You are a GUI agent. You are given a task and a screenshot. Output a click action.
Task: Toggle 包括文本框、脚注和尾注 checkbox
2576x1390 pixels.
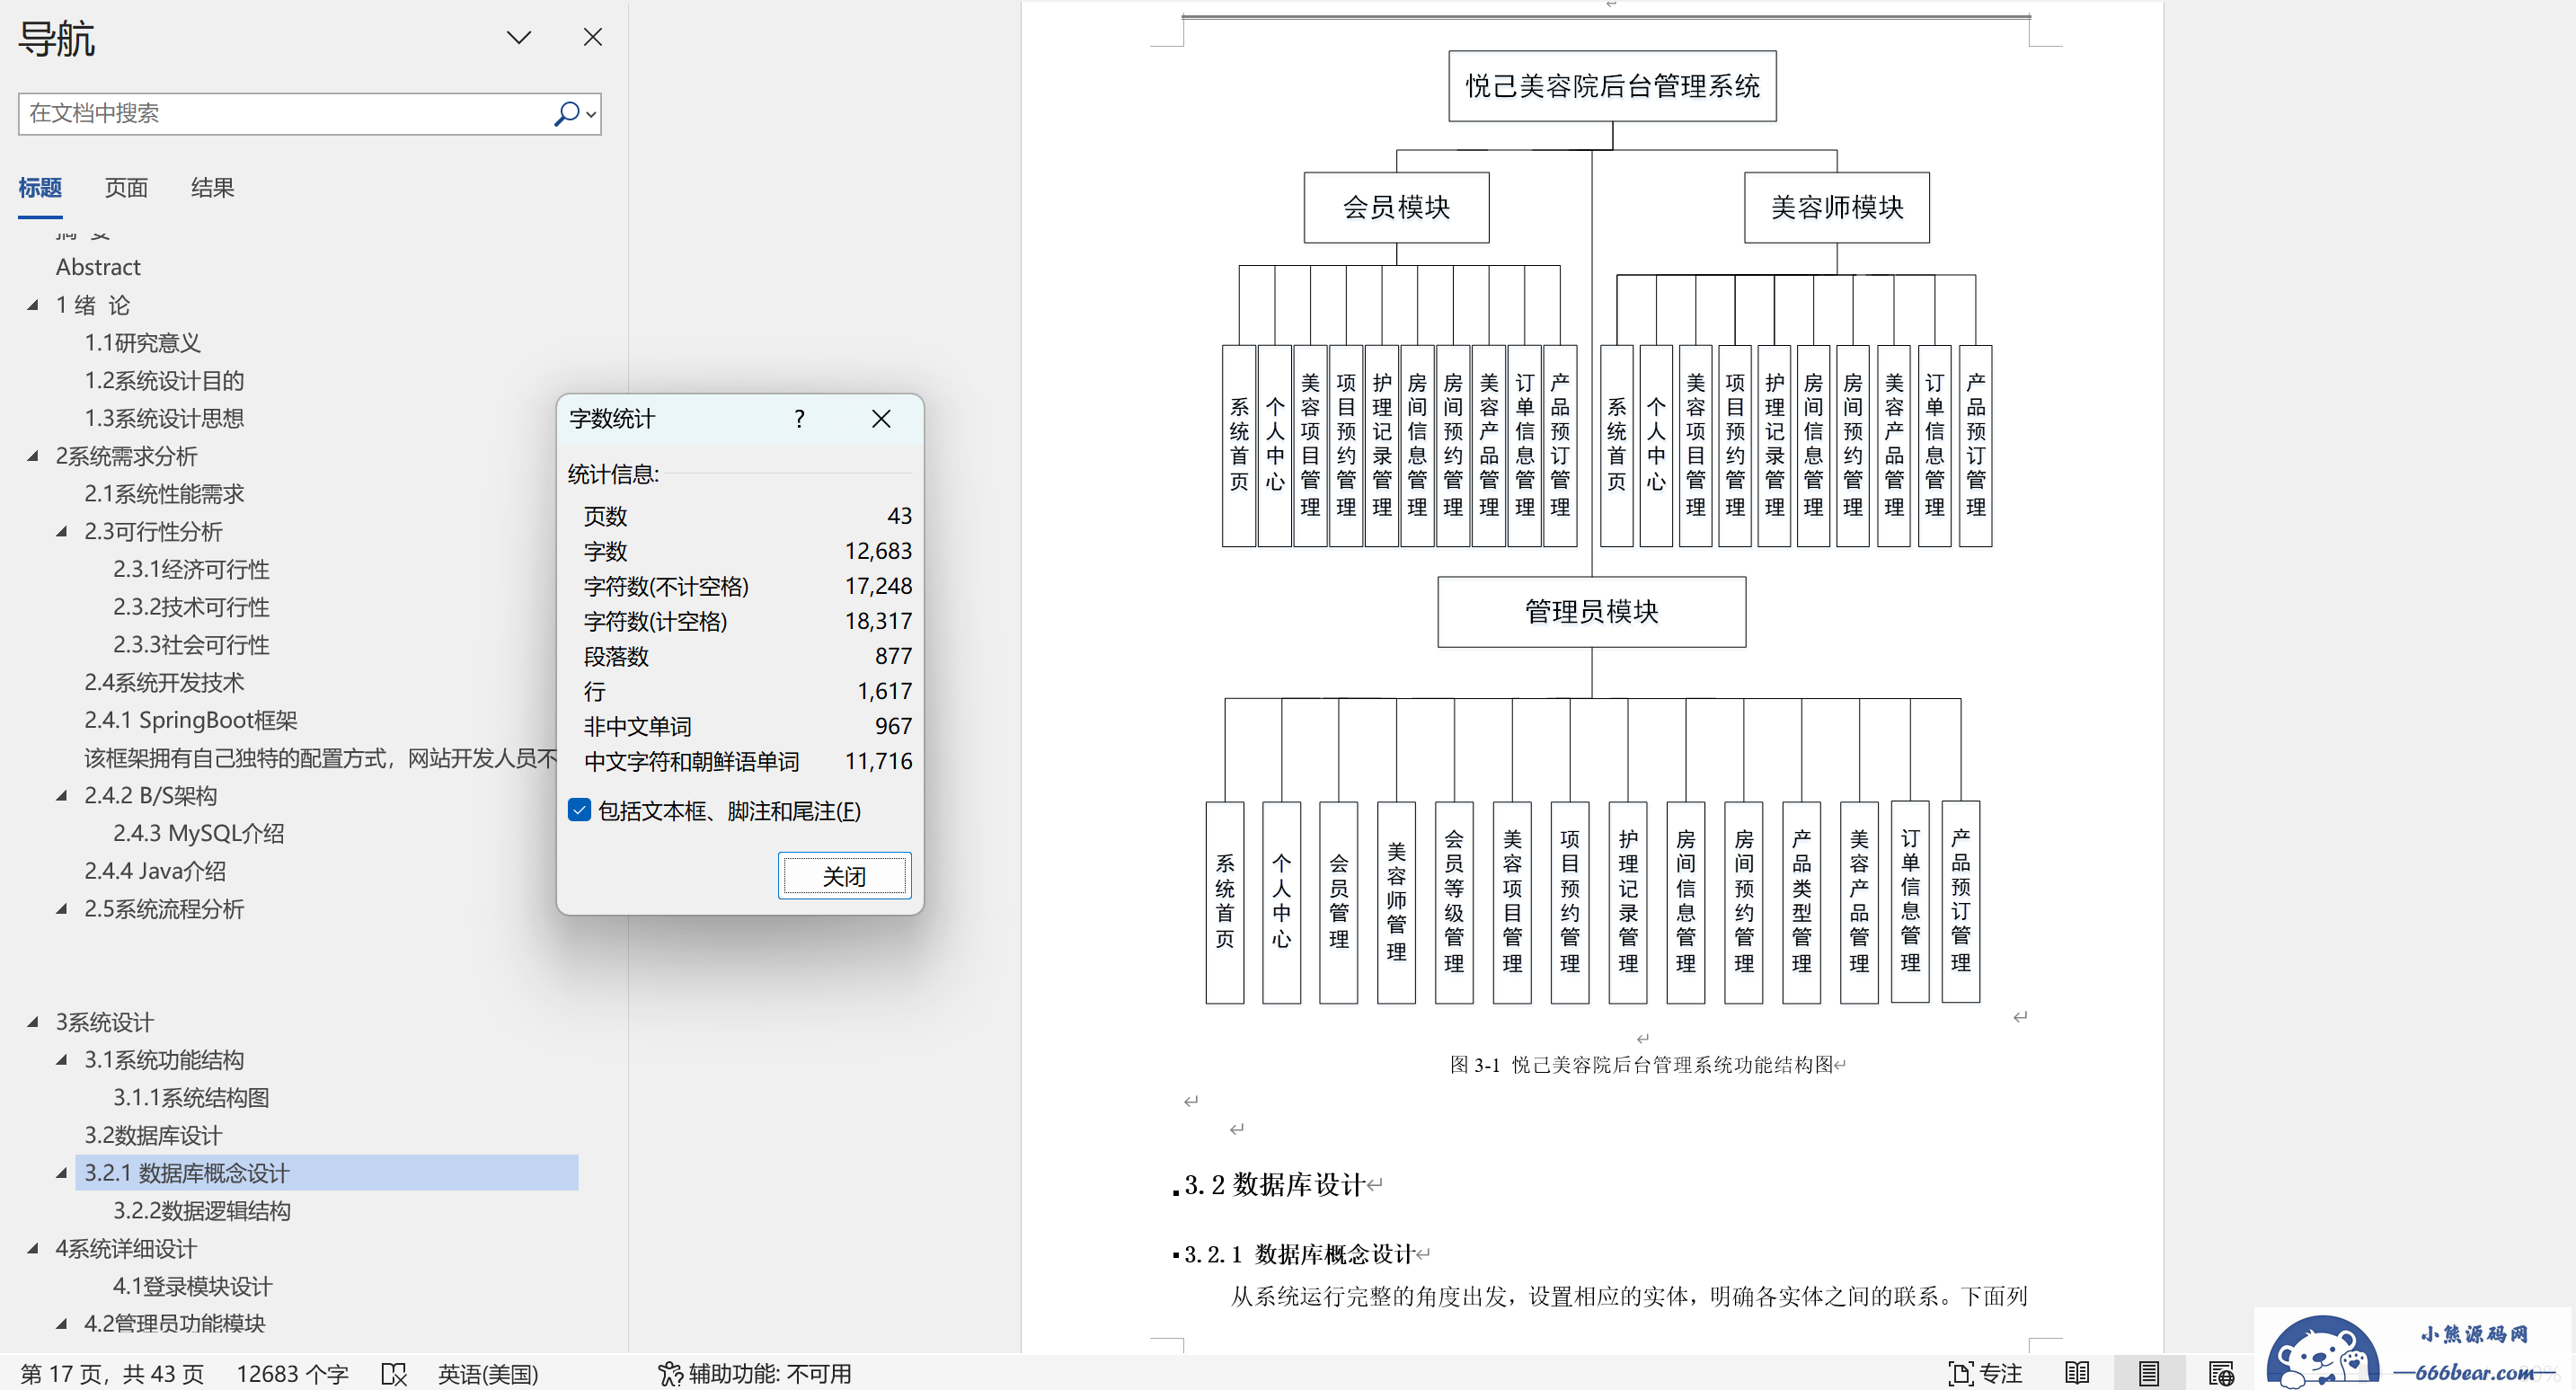(579, 810)
